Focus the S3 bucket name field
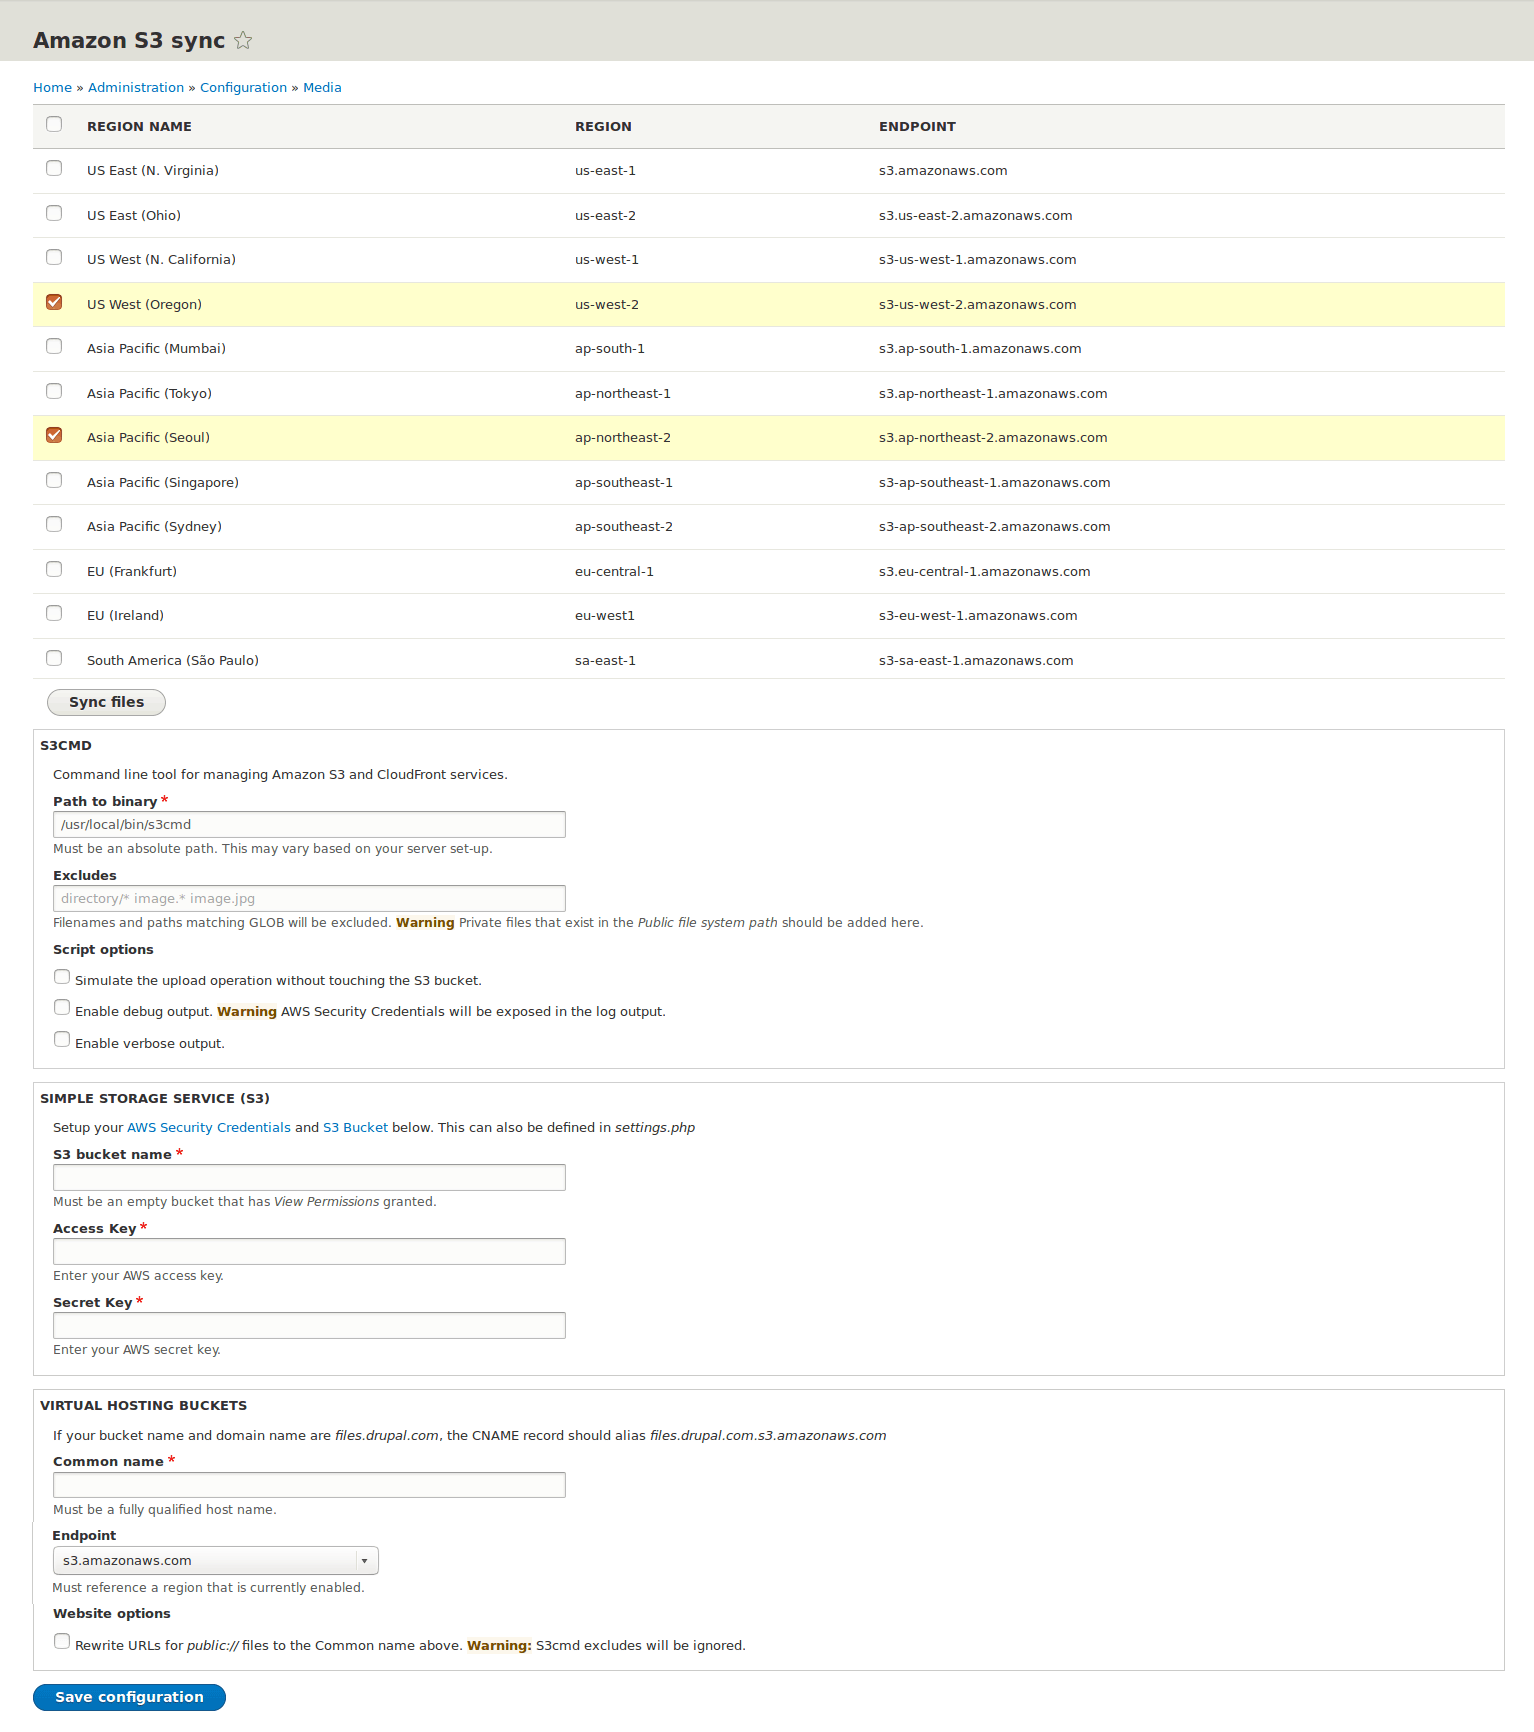 tap(309, 1178)
